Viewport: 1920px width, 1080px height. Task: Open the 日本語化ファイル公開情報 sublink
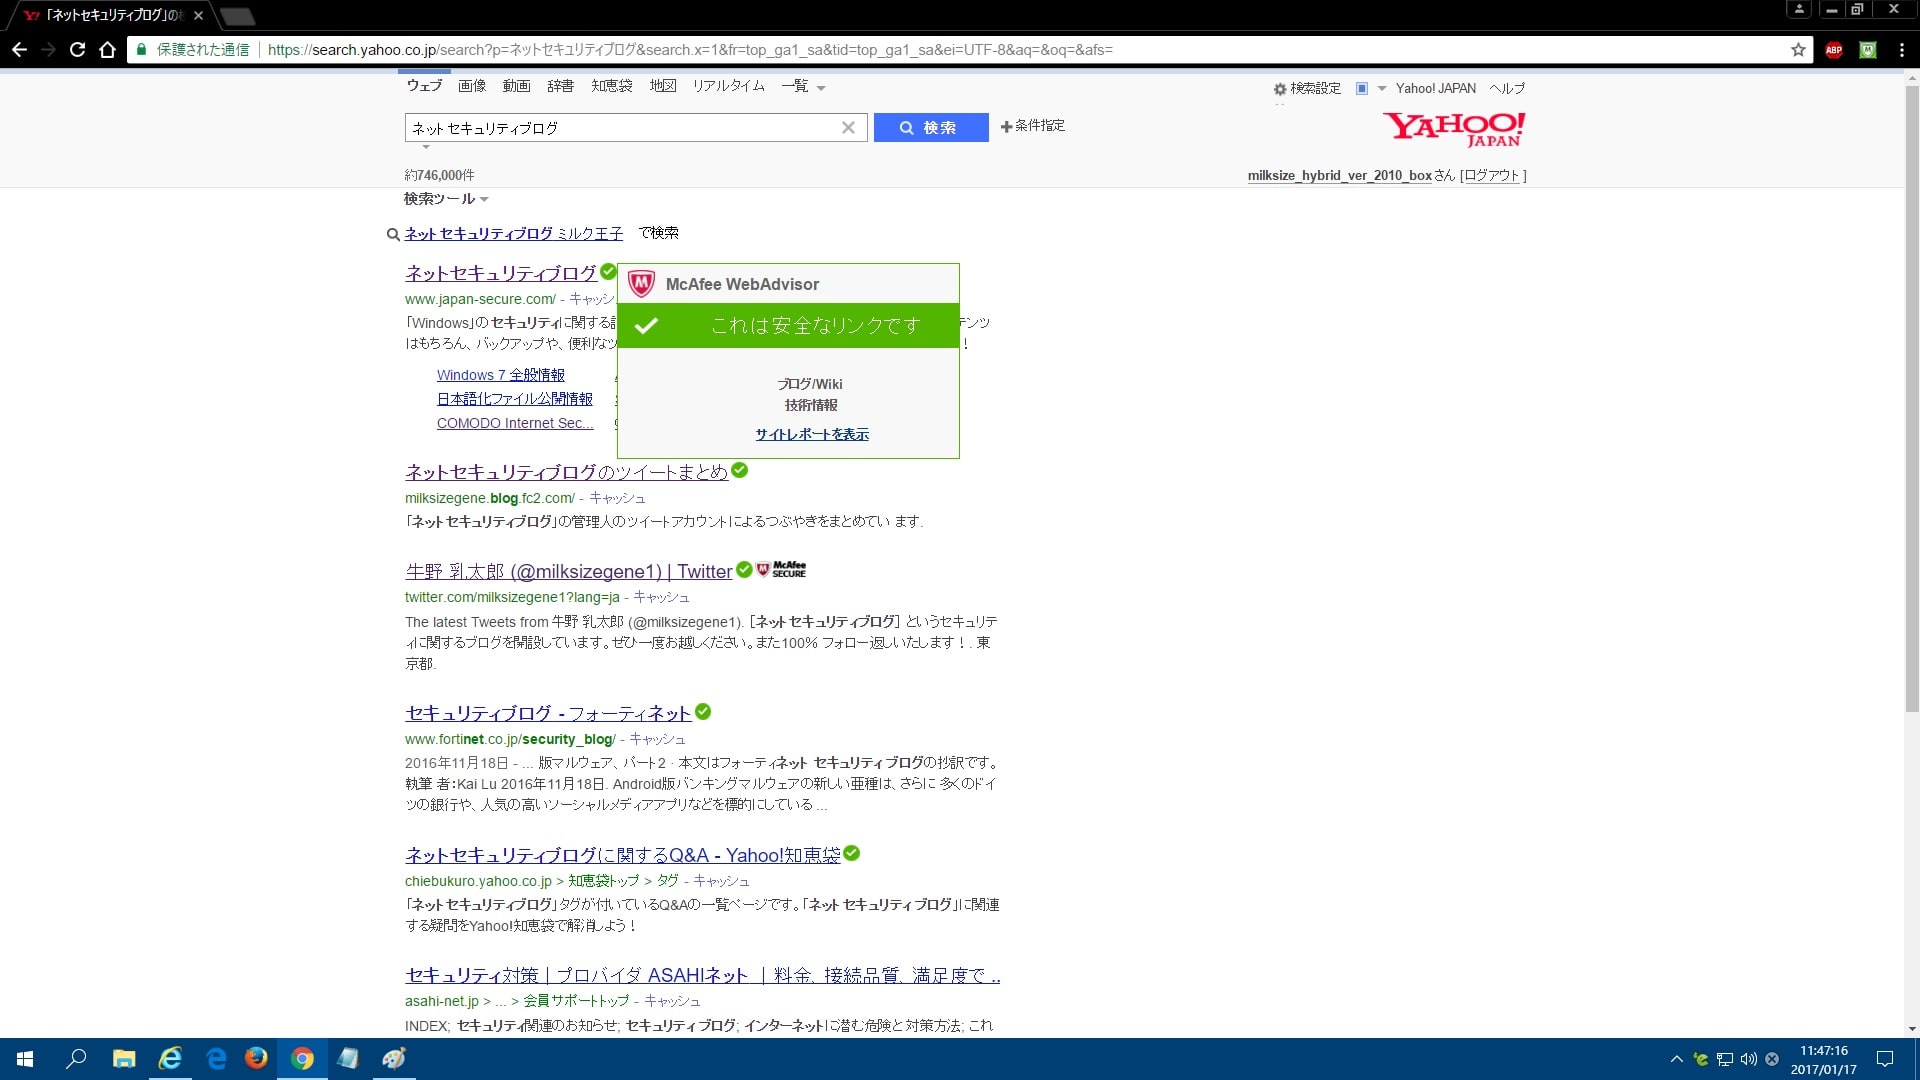(514, 399)
